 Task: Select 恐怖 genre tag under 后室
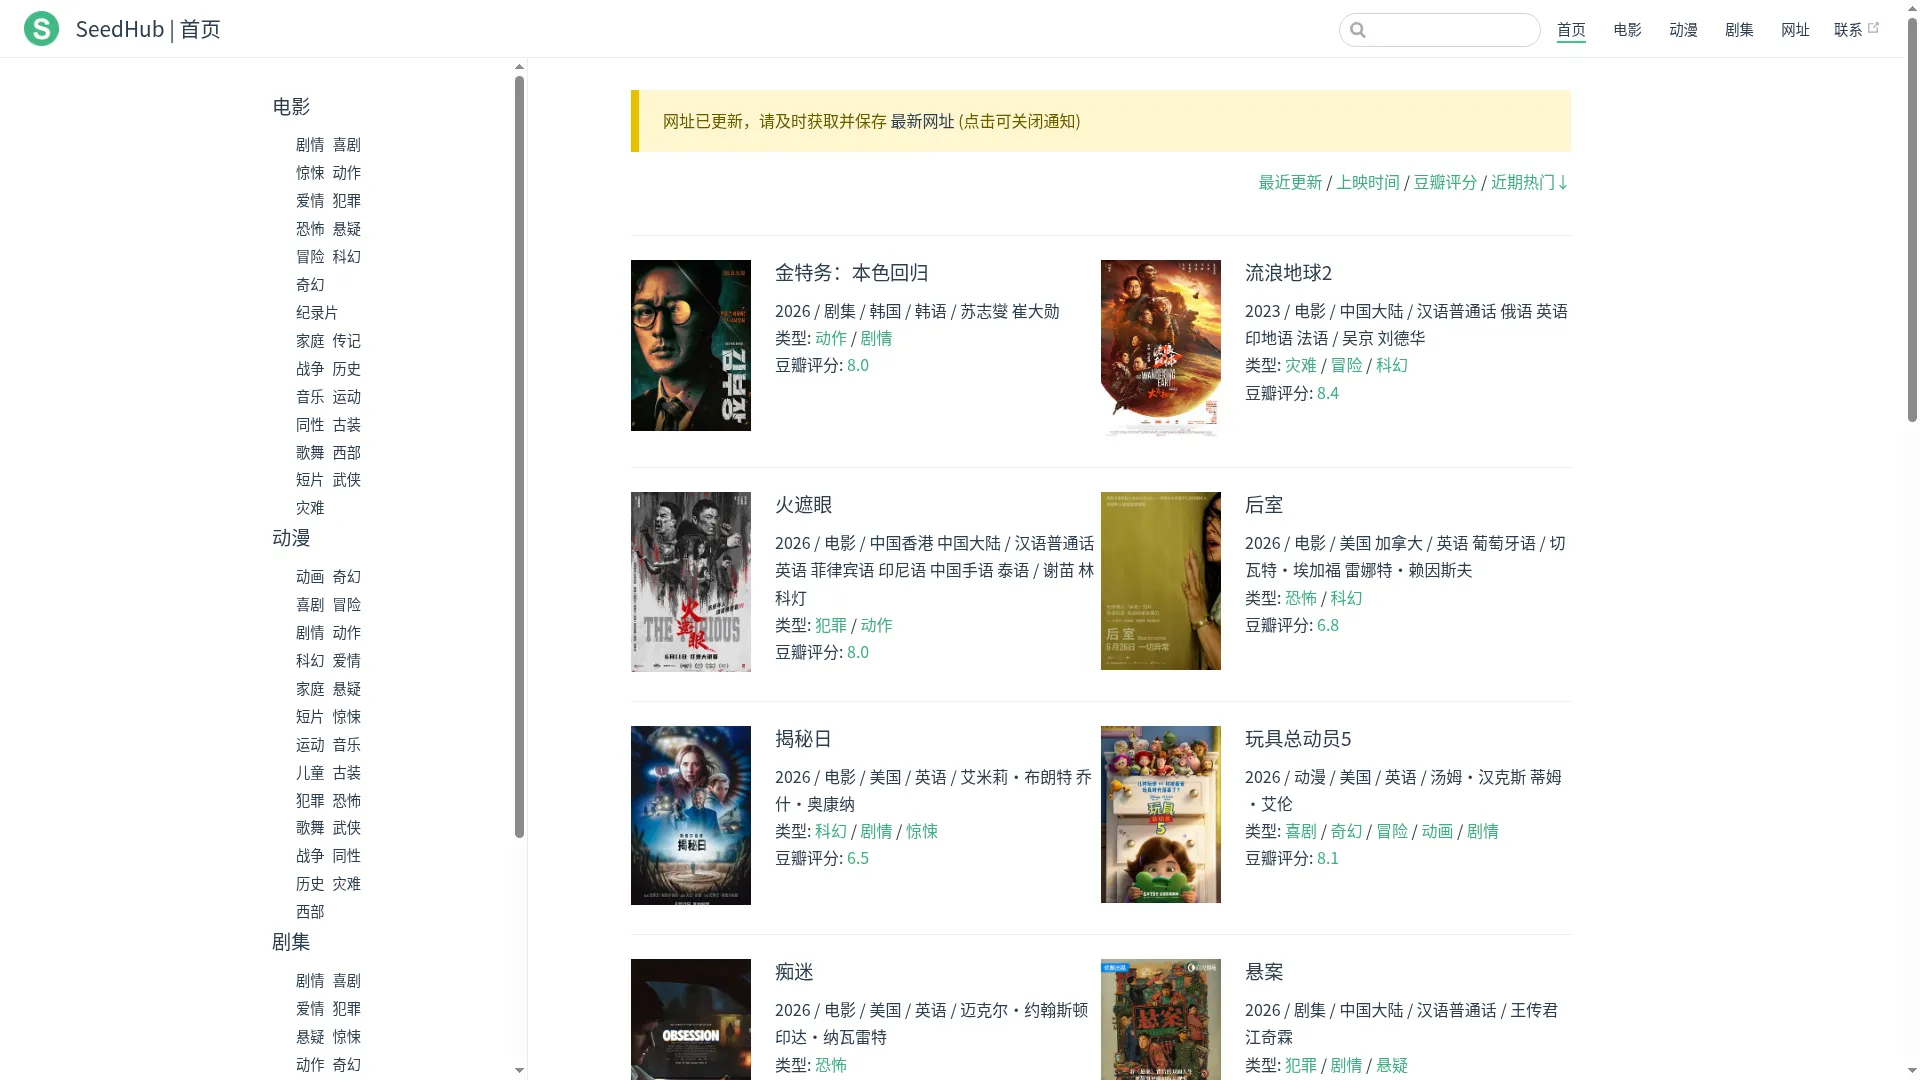pyautogui.click(x=1300, y=599)
